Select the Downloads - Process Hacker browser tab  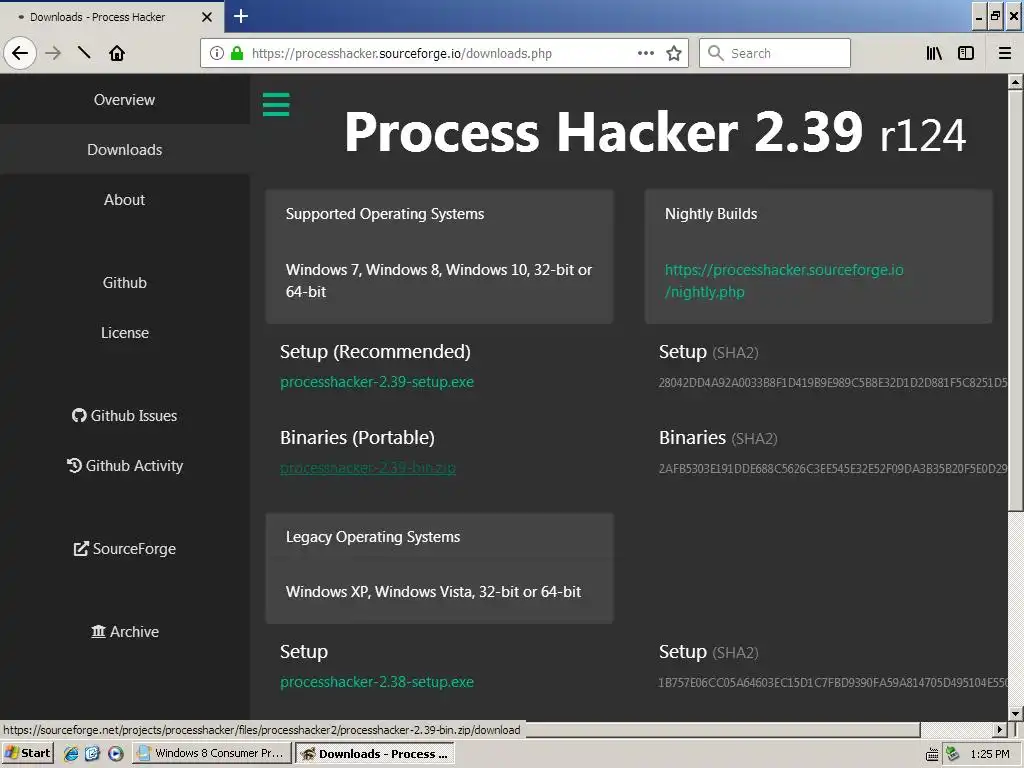[x=112, y=17]
